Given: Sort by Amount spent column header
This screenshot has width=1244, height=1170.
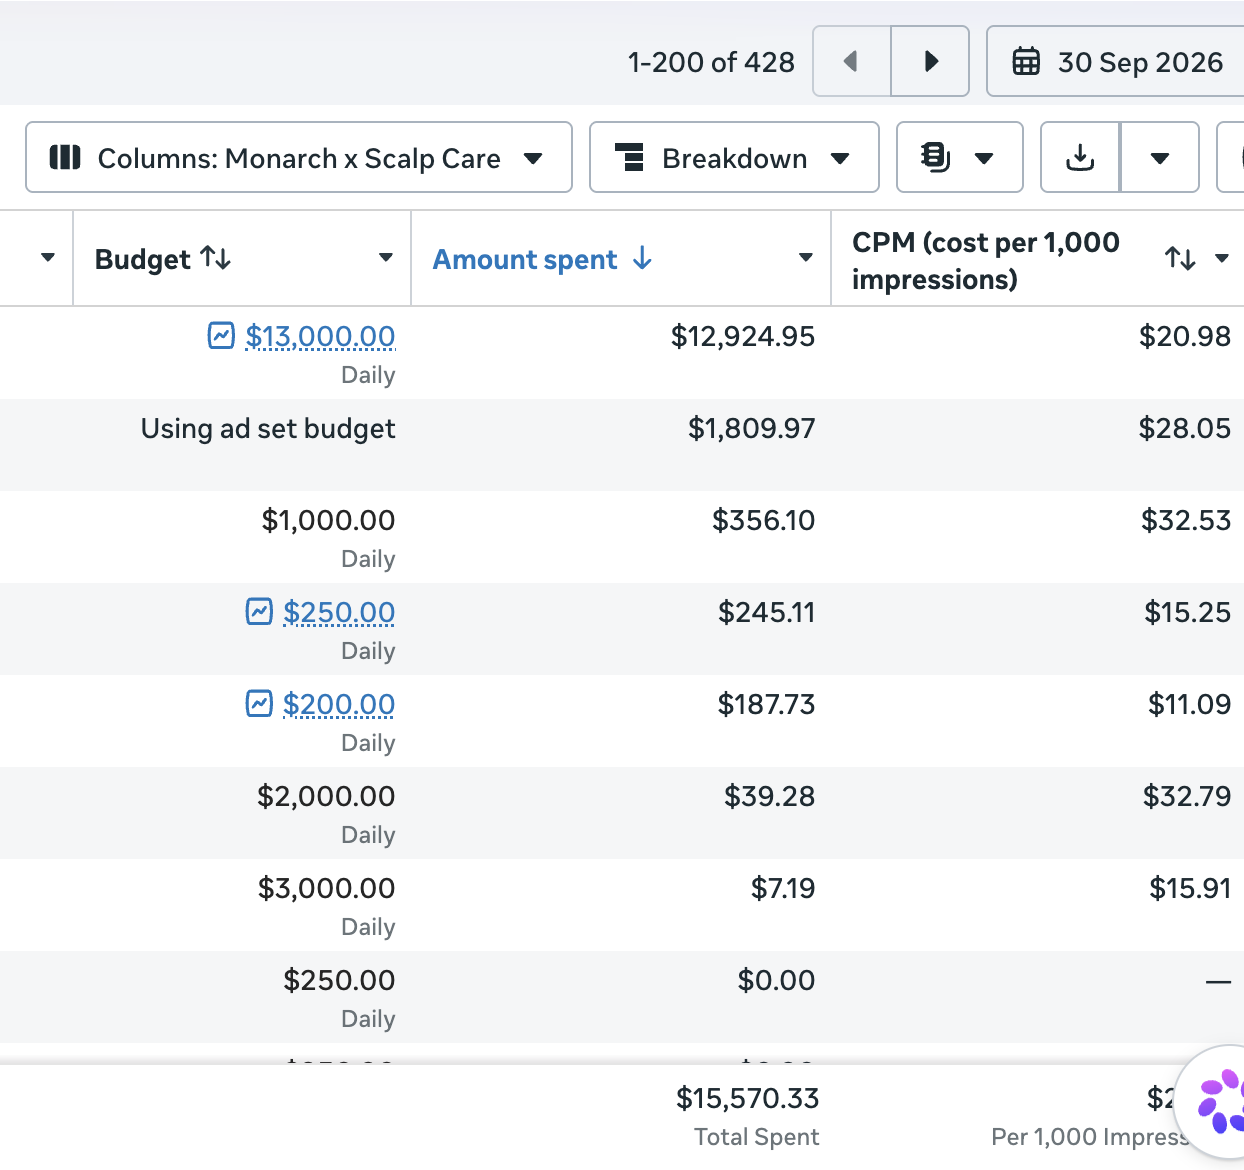Looking at the screenshot, I should tap(542, 259).
